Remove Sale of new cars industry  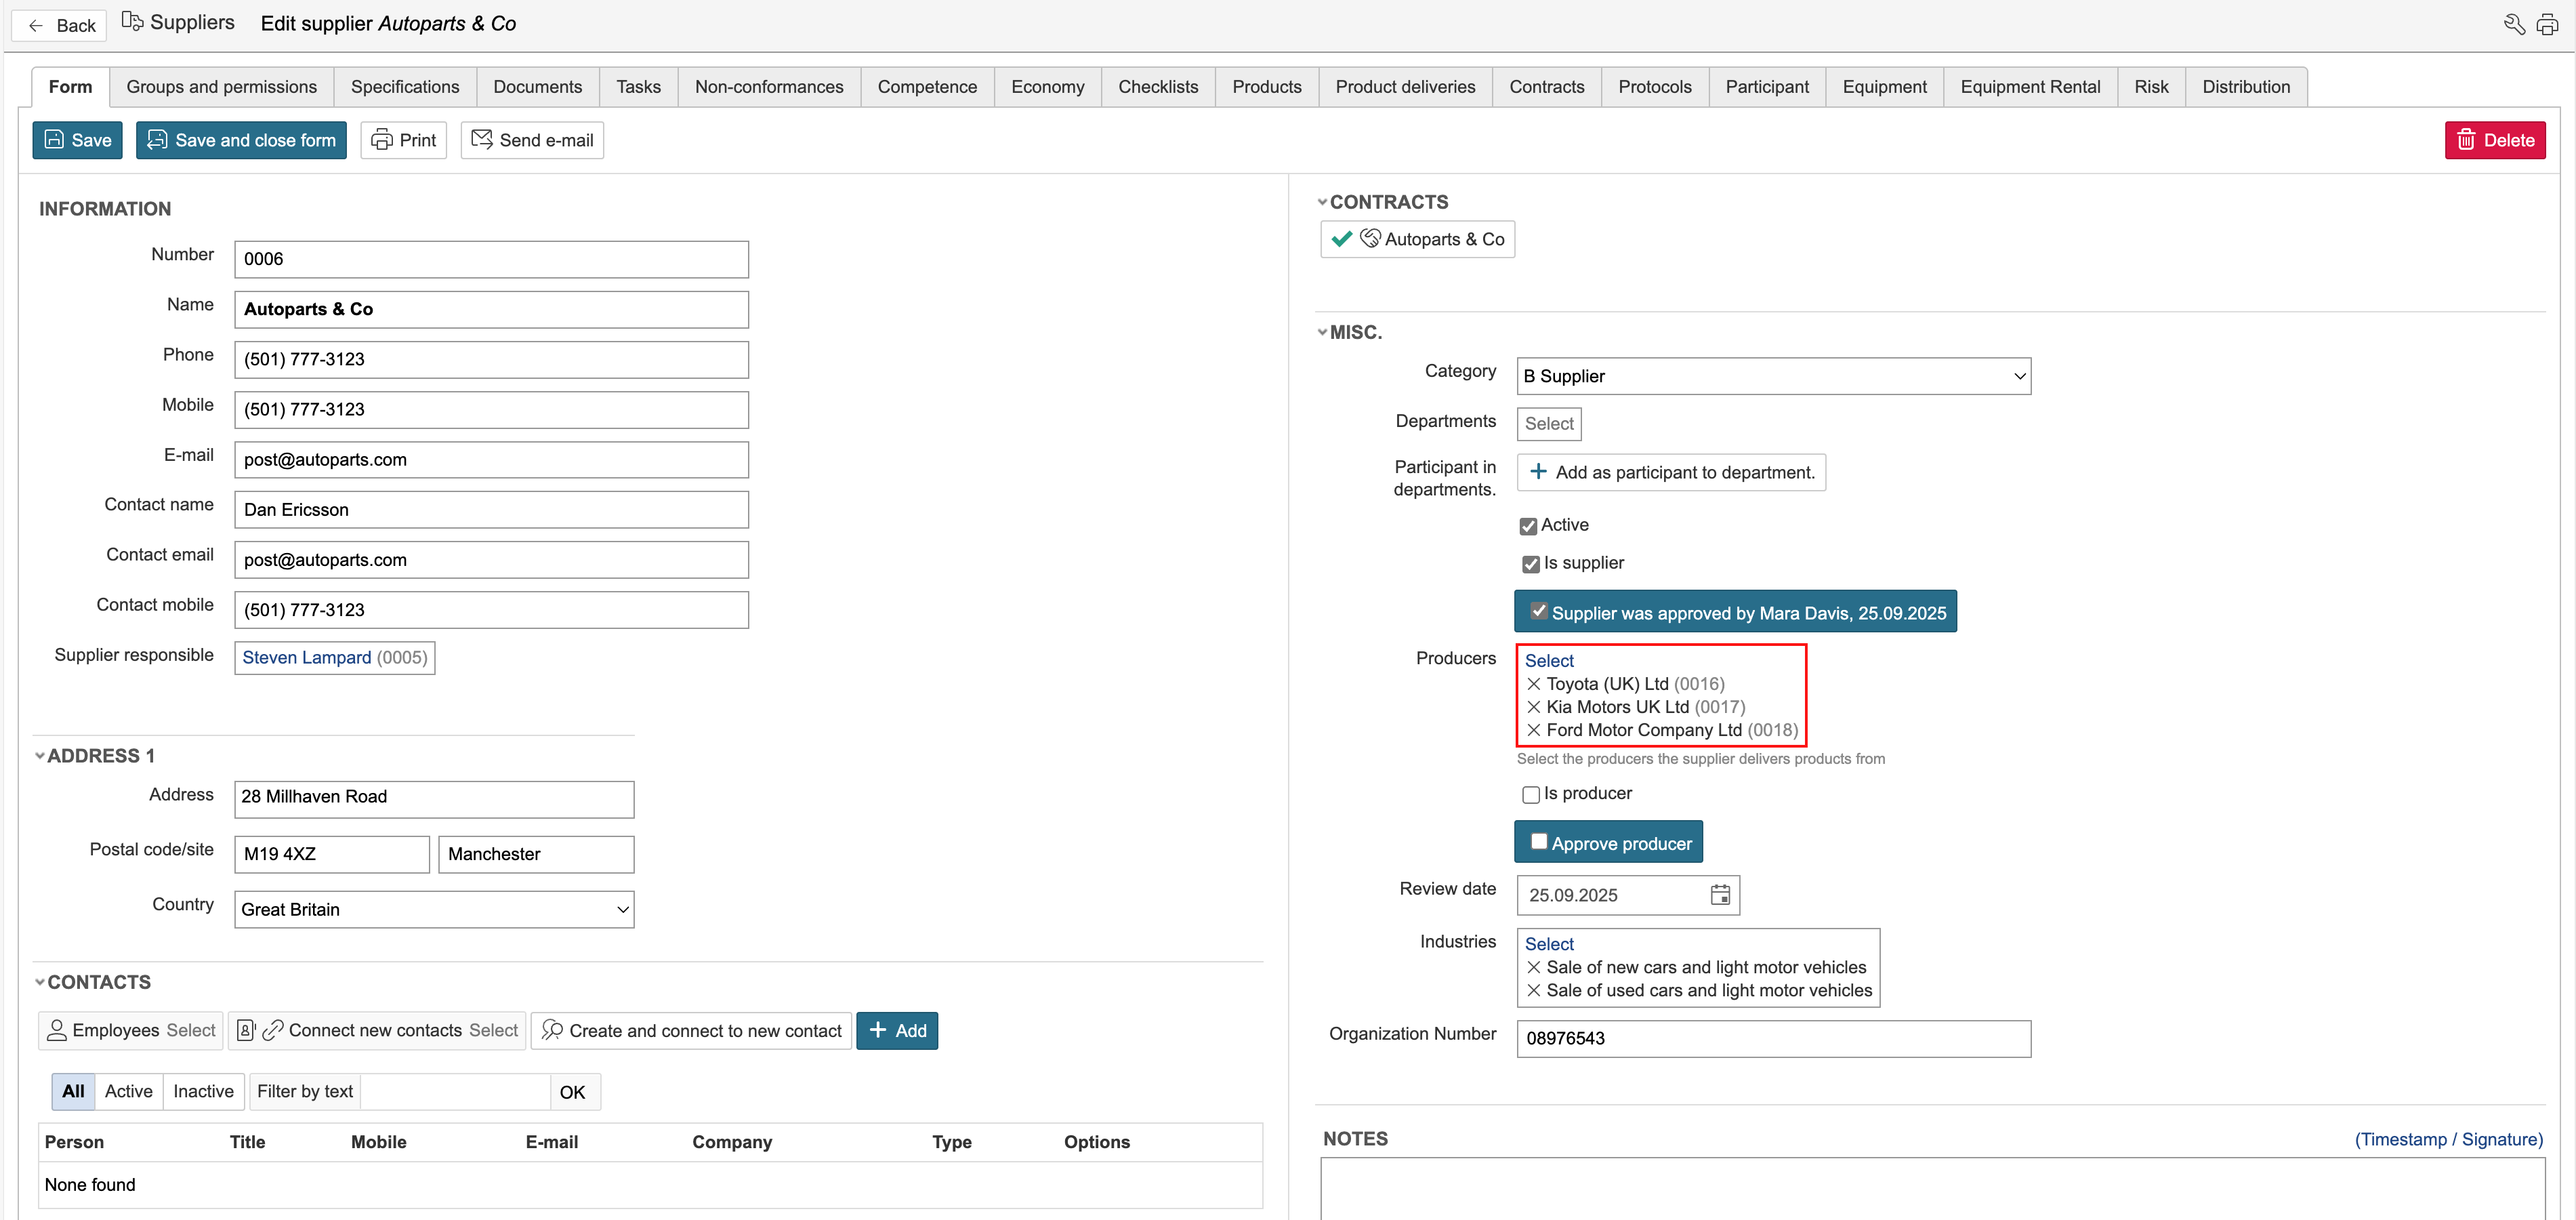pyautogui.click(x=1534, y=967)
